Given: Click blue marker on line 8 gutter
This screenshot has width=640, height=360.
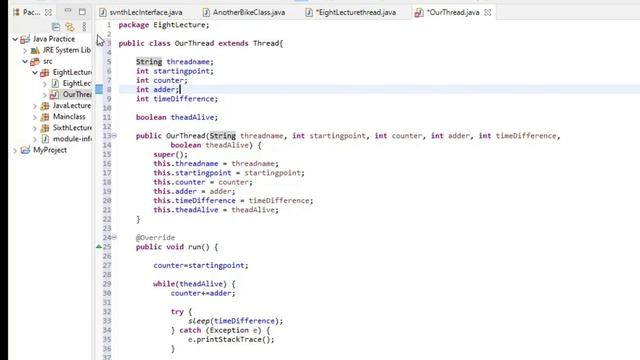Looking at the screenshot, I should tap(99, 89).
